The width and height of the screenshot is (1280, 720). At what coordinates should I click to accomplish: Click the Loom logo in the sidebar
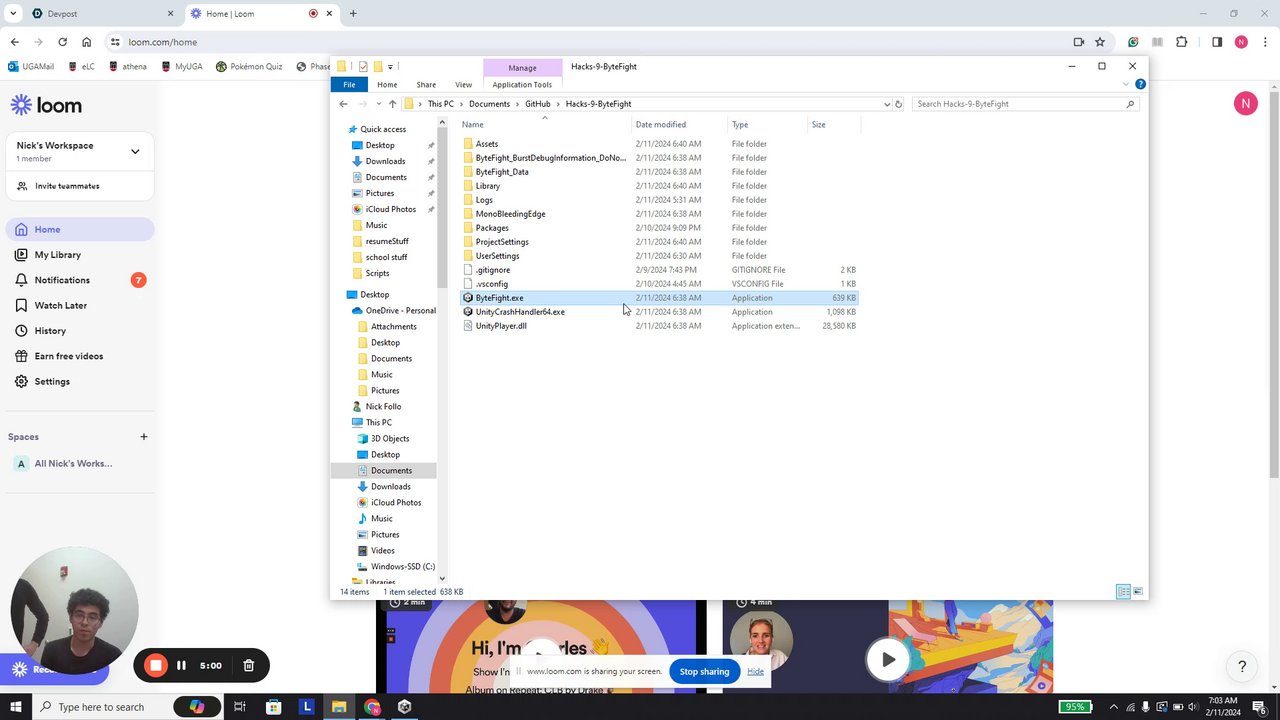pyautogui.click(x=46, y=105)
